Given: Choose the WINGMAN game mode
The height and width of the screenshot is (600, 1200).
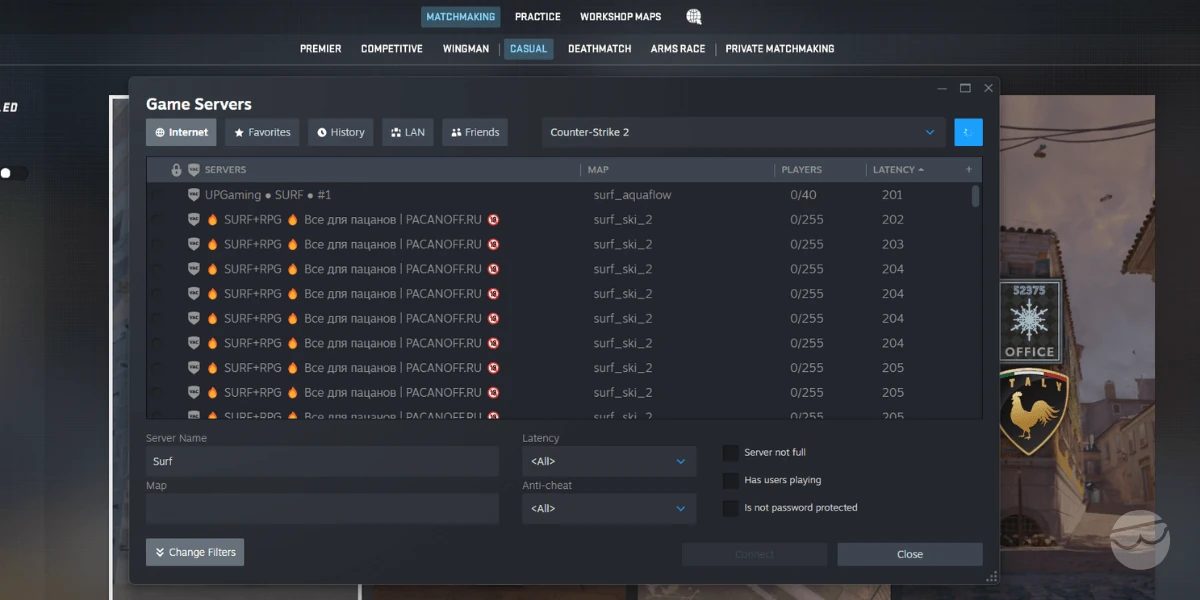Looking at the screenshot, I should tap(466, 49).
